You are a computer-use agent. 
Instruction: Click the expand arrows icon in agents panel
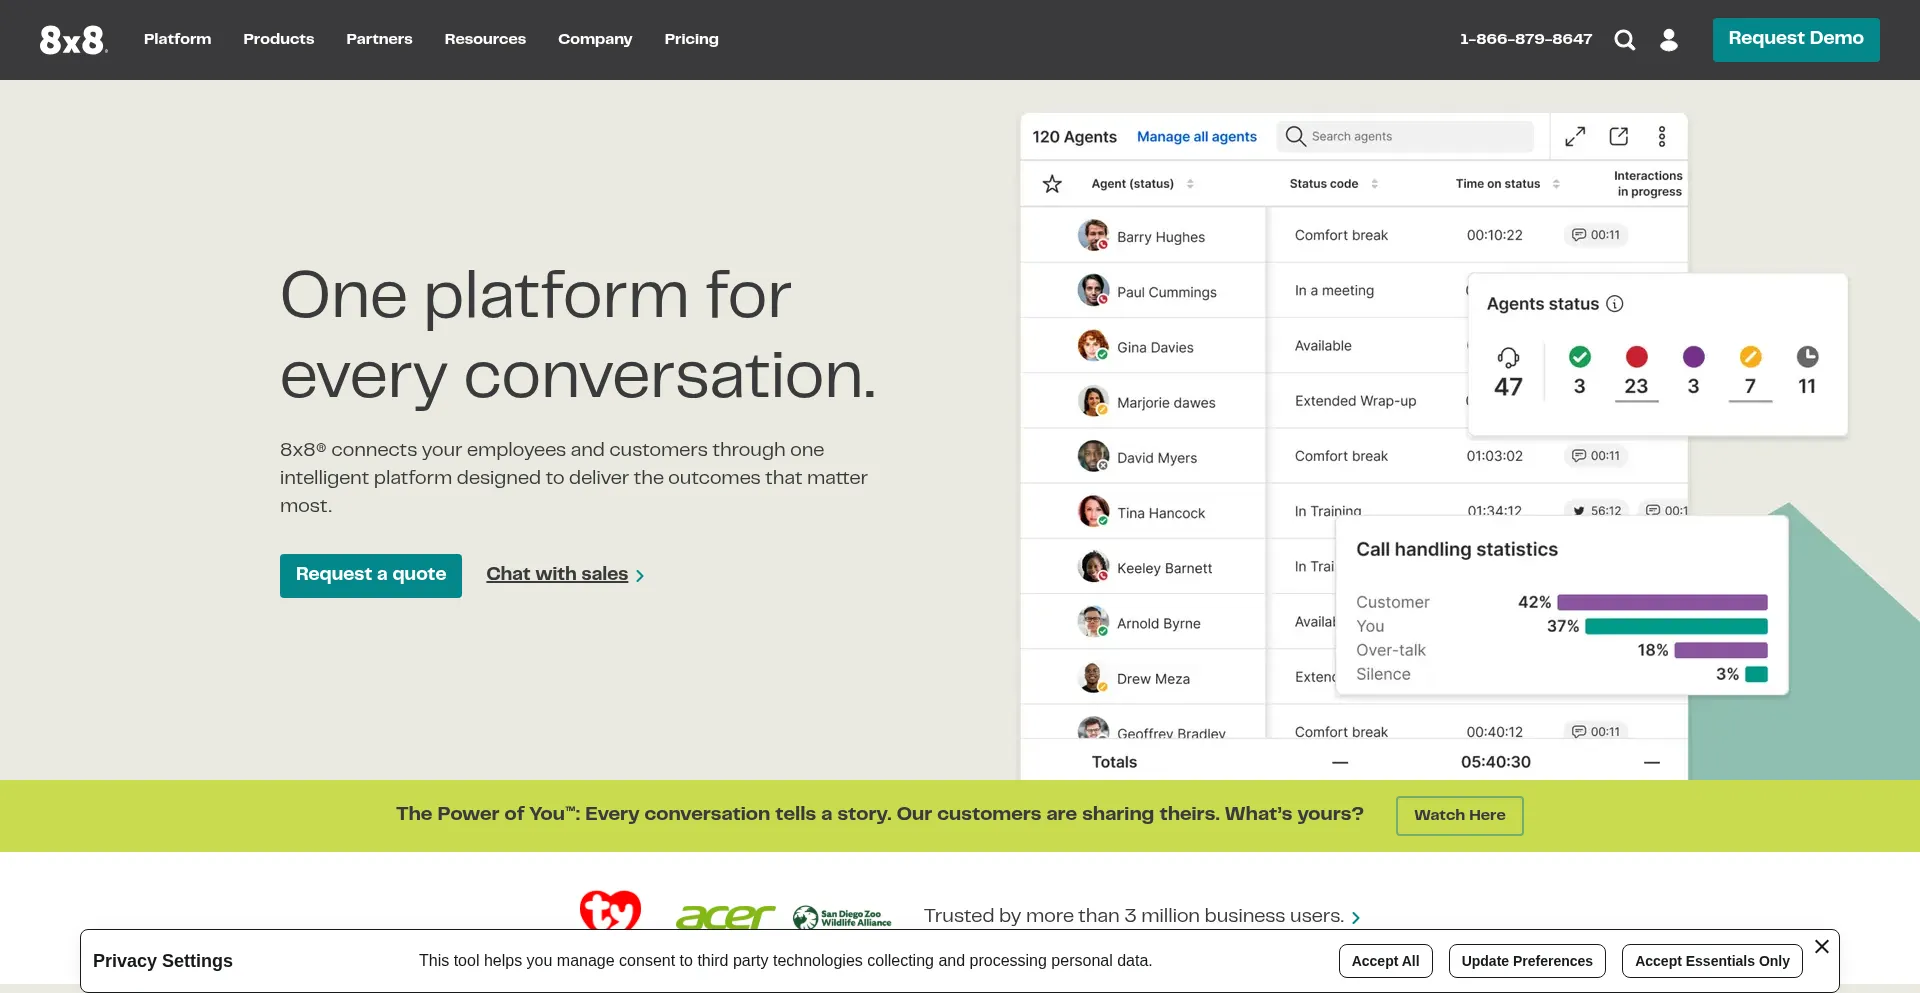point(1575,137)
